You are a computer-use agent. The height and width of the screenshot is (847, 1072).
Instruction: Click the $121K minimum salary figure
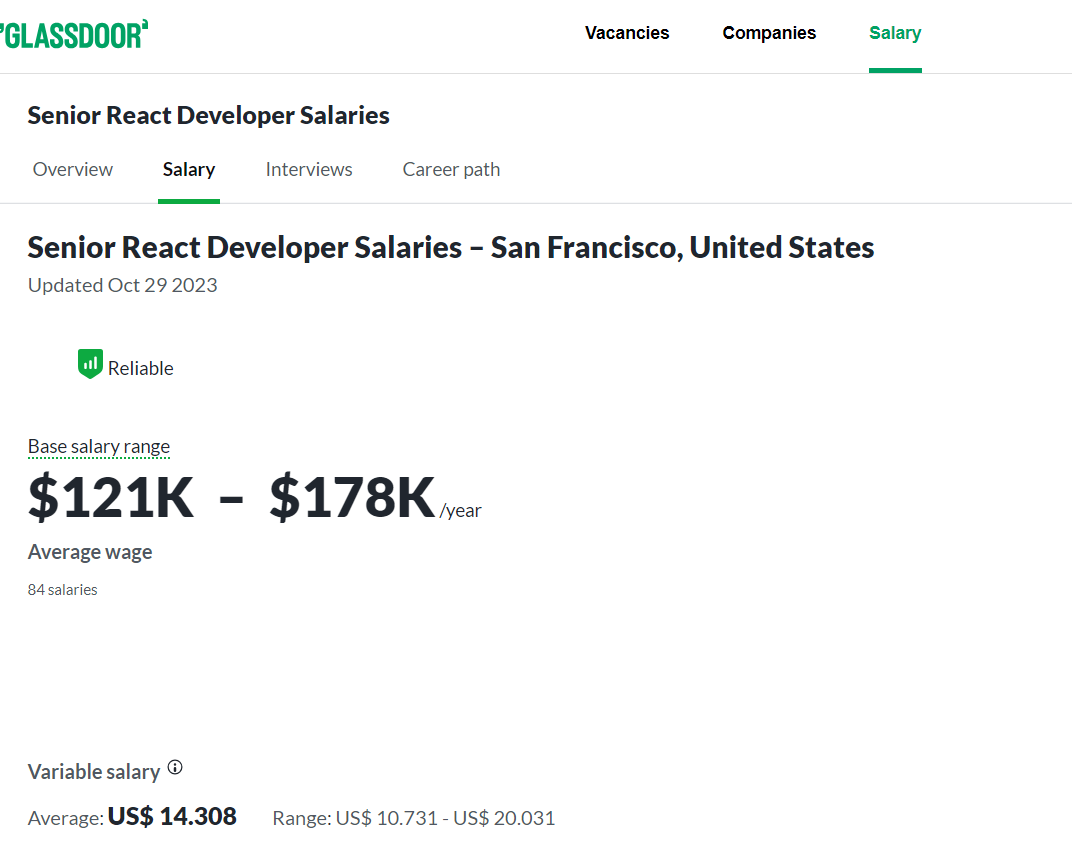(x=111, y=497)
